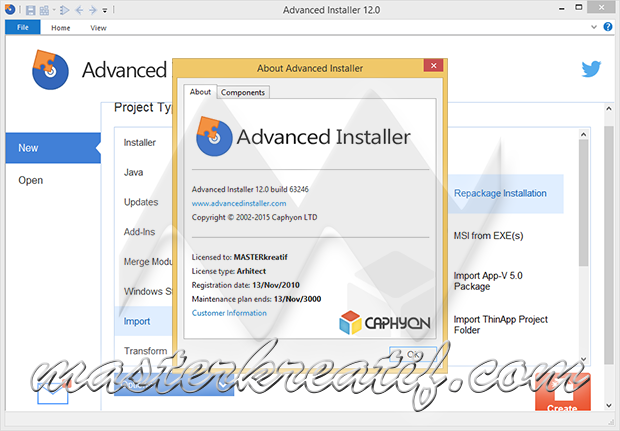Click the outer page scrollbar up arrow
The height and width of the screenshot is (431, 620).
click(609, 108)
